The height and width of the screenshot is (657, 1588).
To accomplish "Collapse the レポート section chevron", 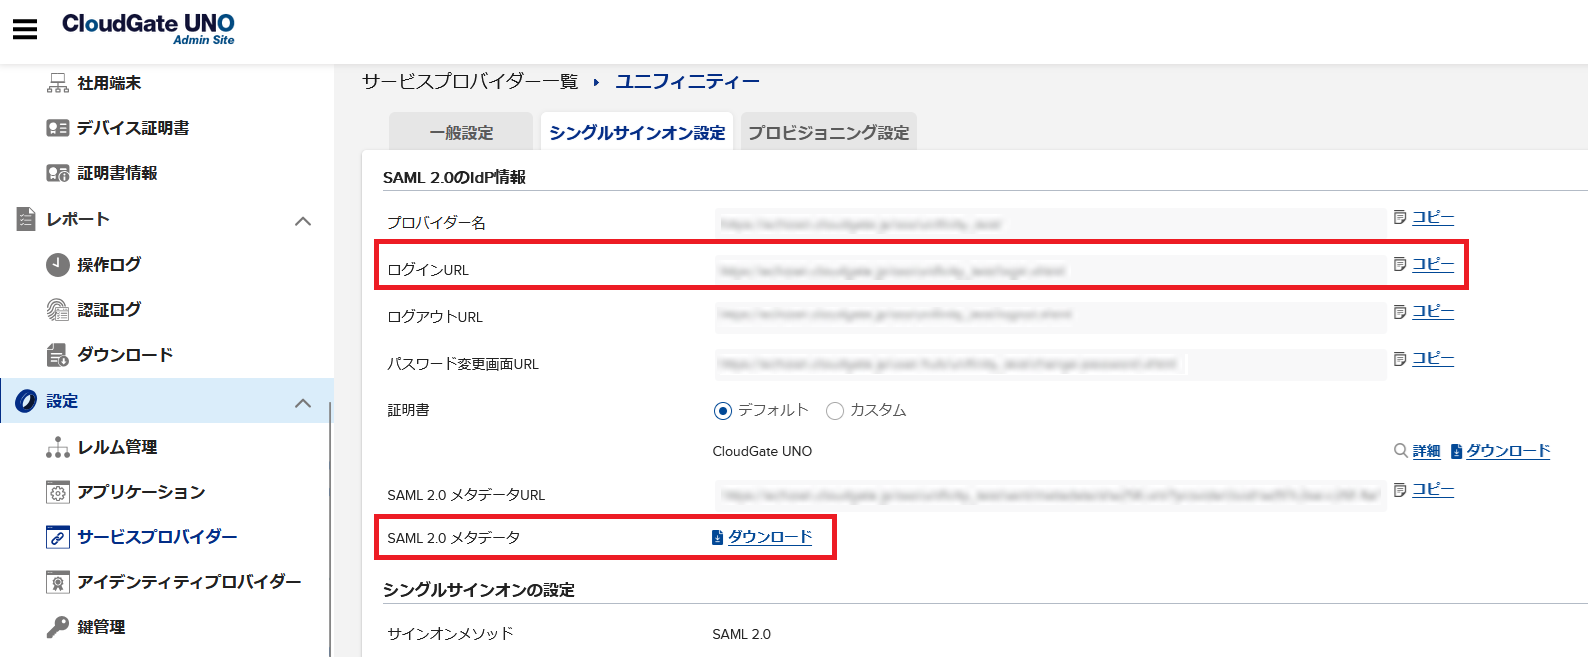I will [303, 221].
